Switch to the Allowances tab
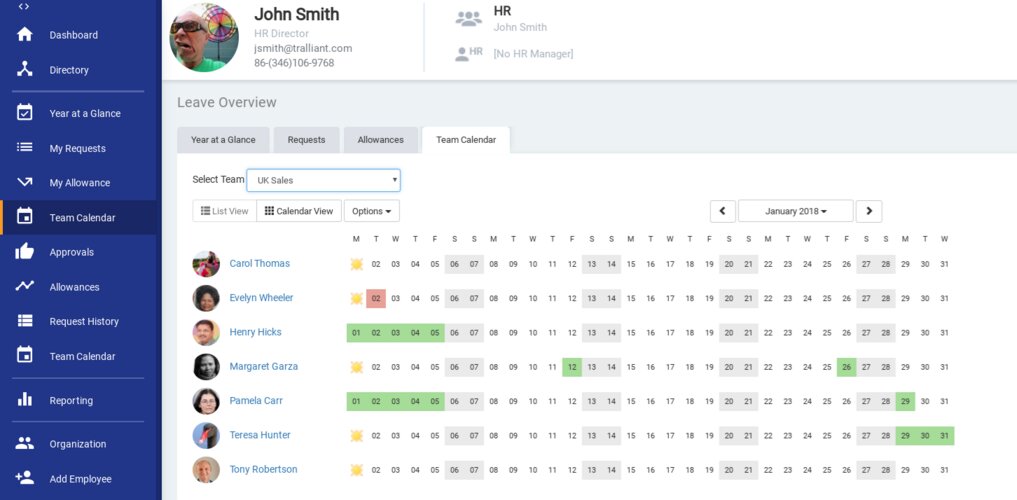 click(x=380, y=140)
